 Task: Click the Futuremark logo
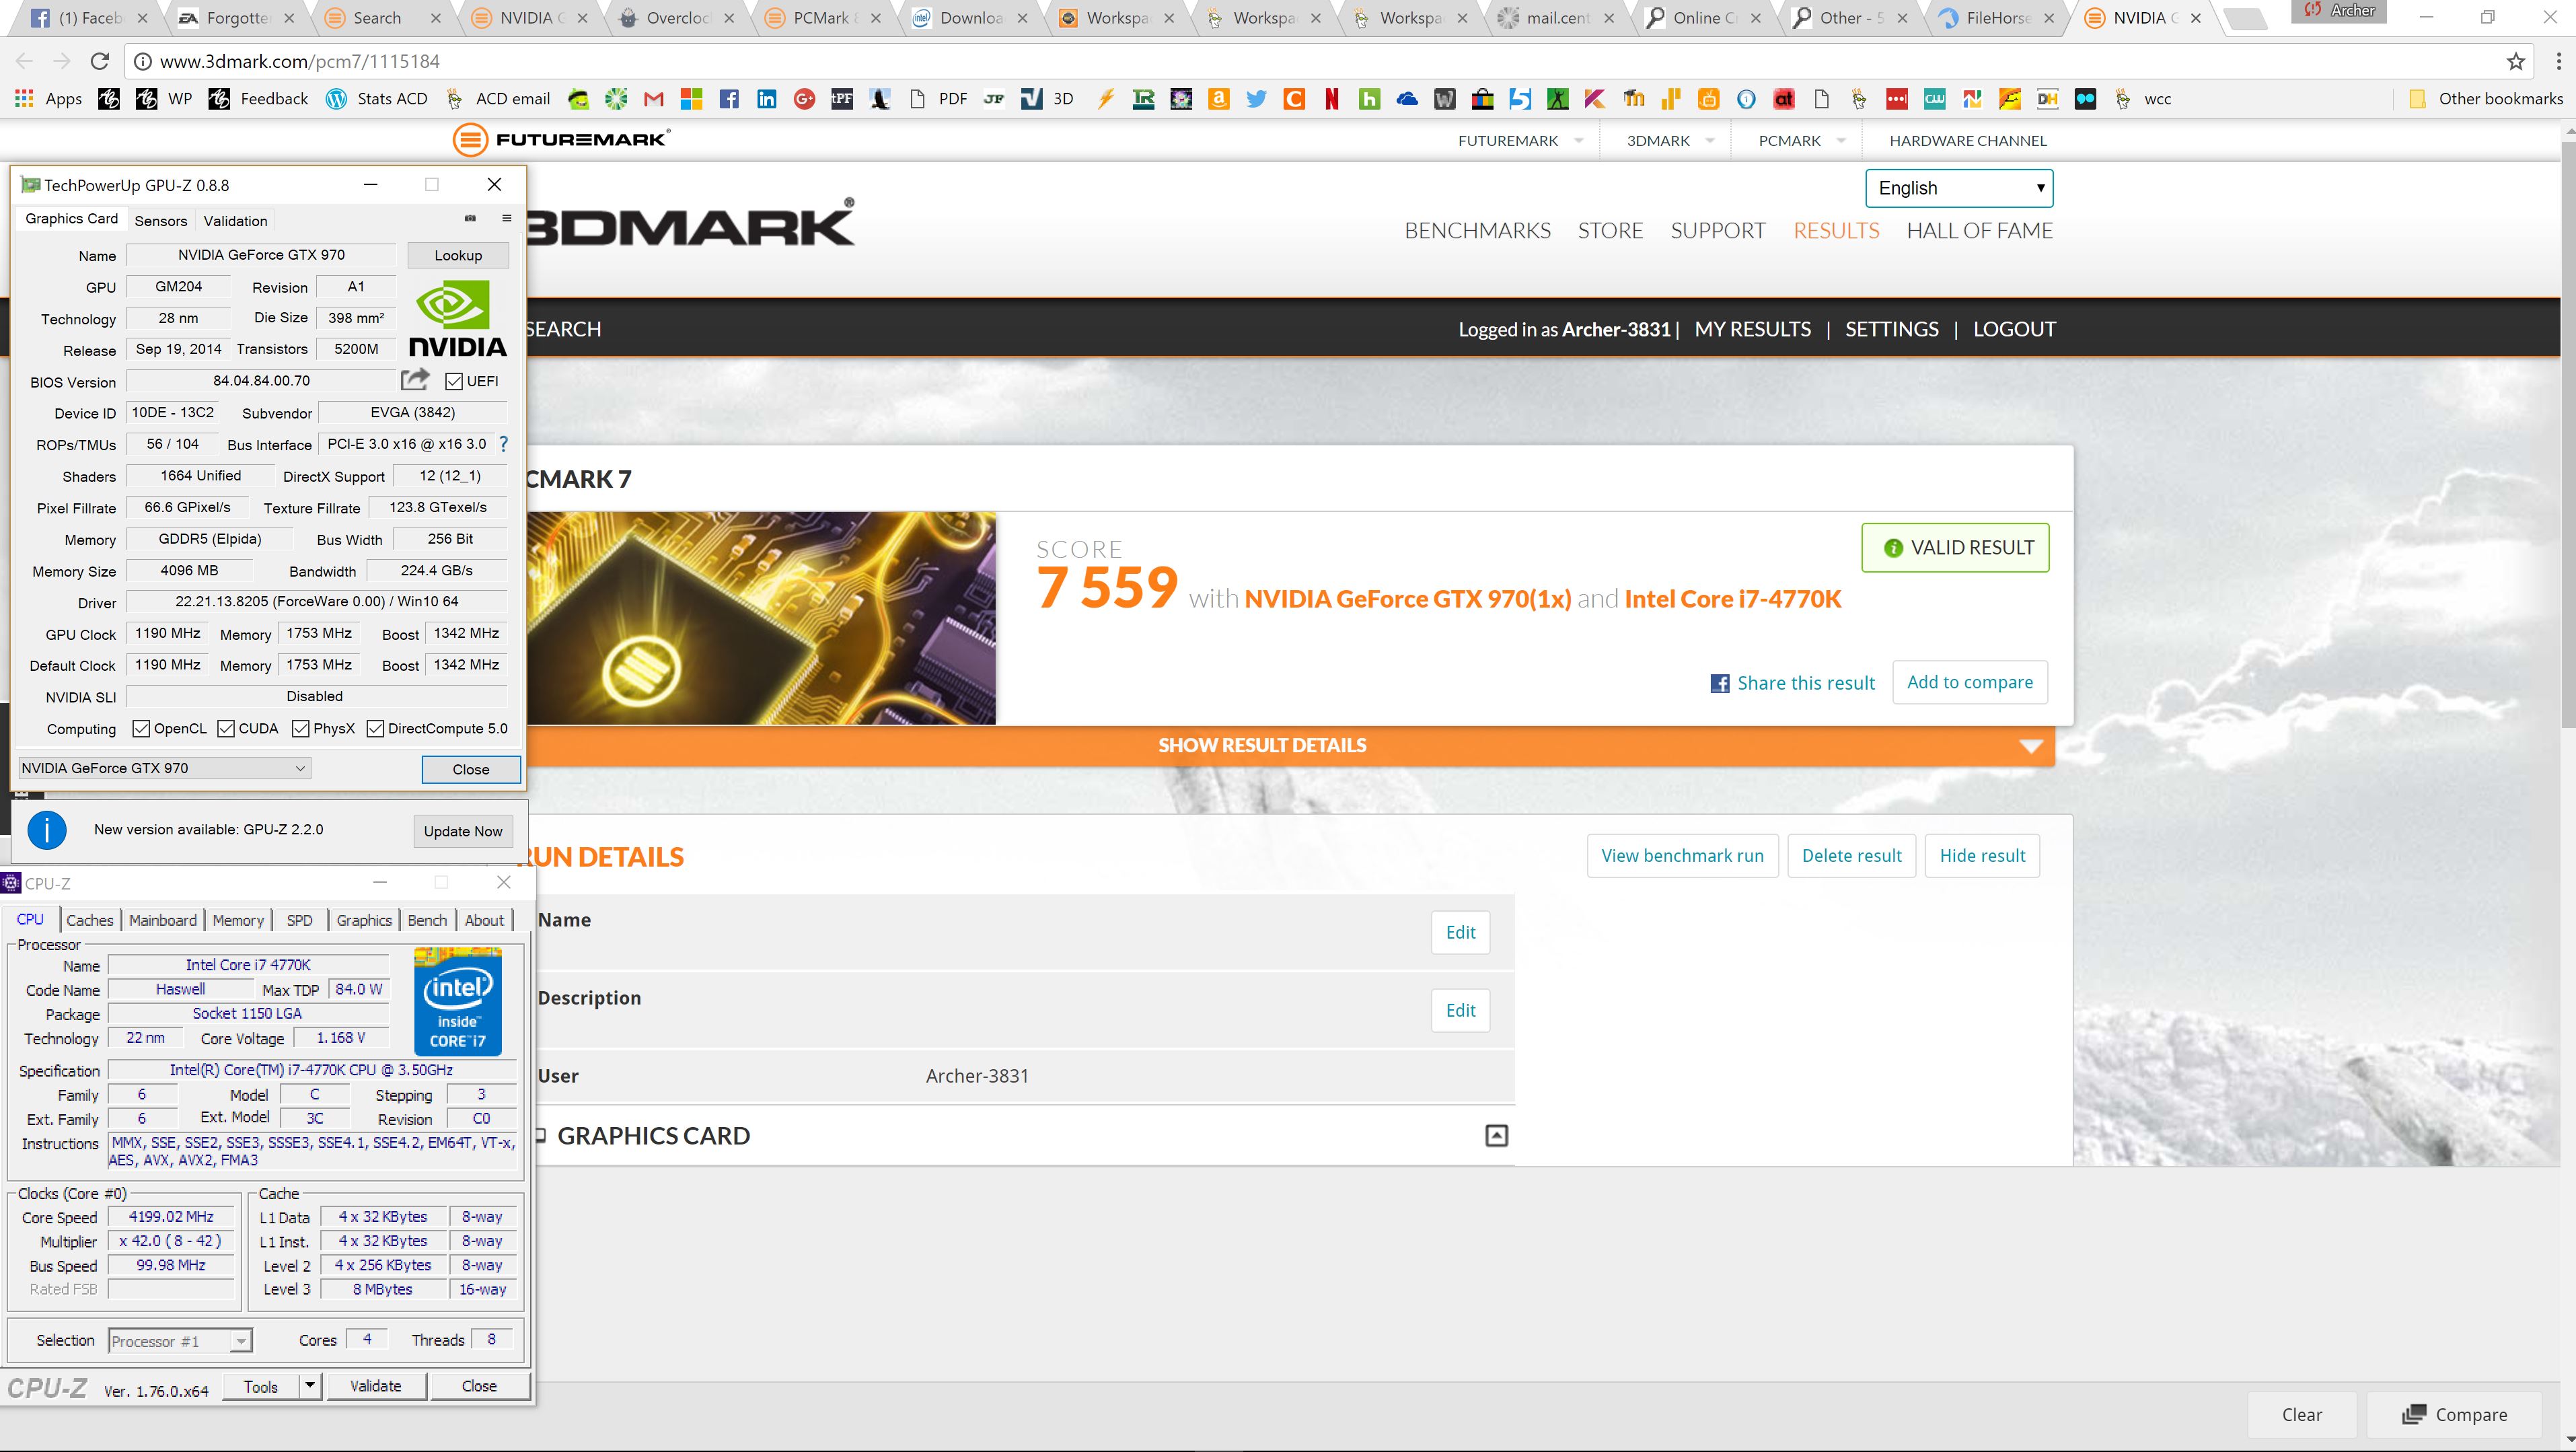(561, 140)
